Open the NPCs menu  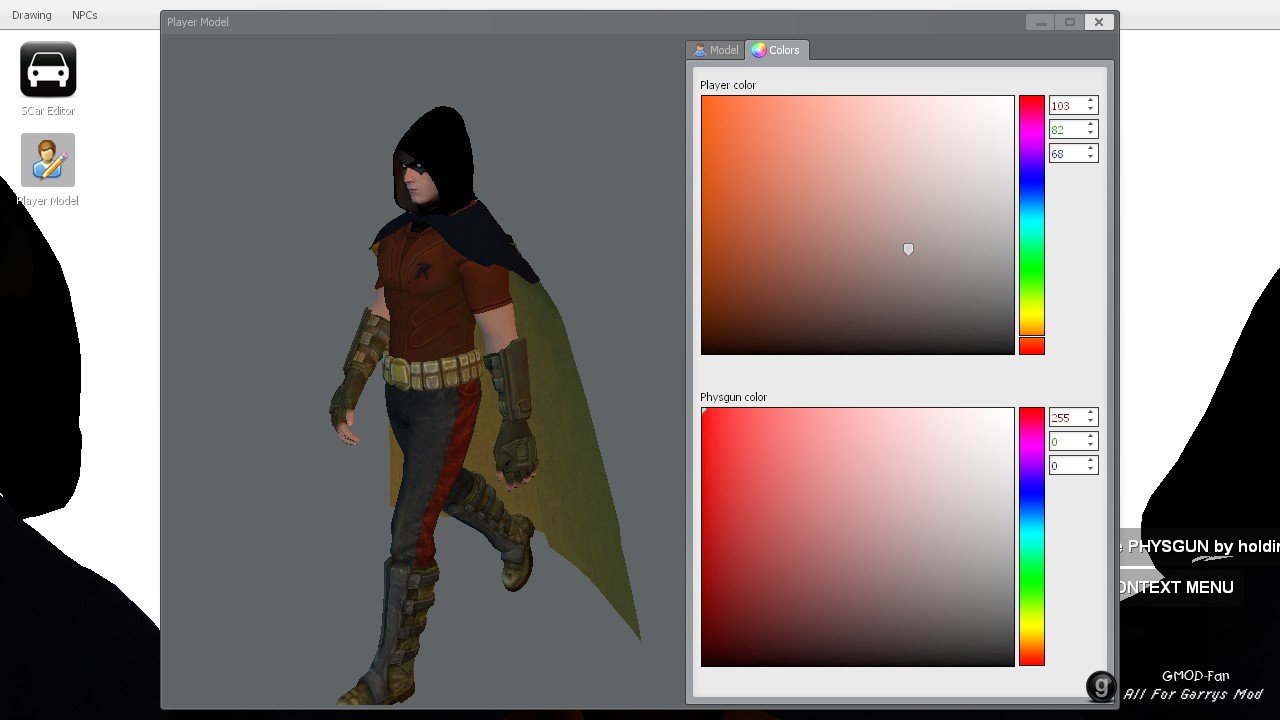click(85, 15)
